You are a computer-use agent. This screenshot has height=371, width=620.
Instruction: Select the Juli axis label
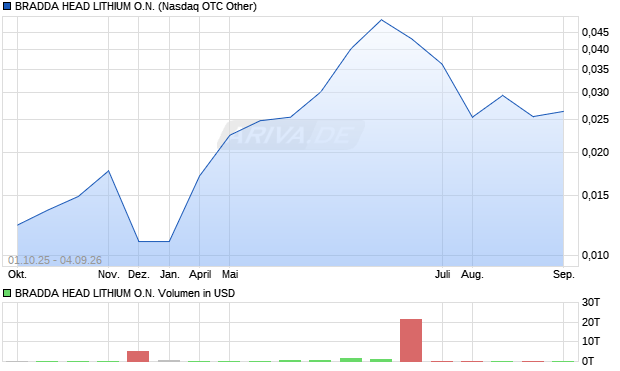pyautogui.click(x=442, y=274)
